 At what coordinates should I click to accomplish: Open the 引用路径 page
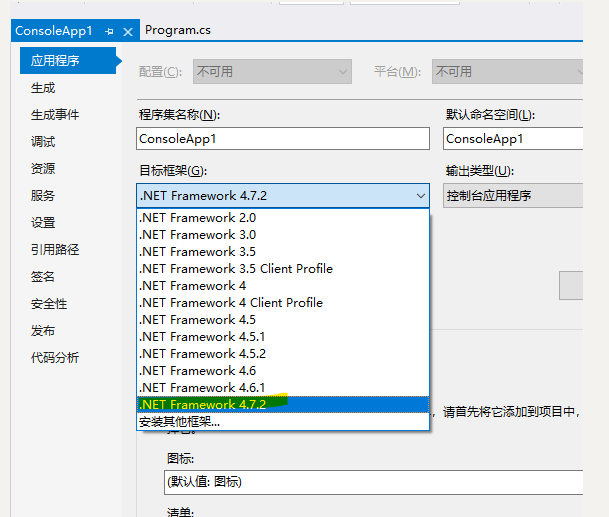[55, 249]
